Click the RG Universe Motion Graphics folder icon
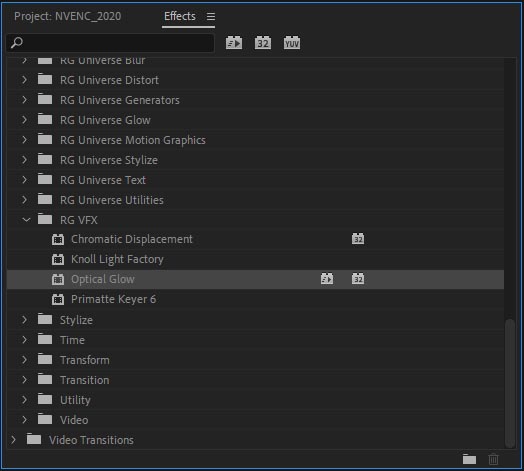524x471 pixels. coord(45,139)
